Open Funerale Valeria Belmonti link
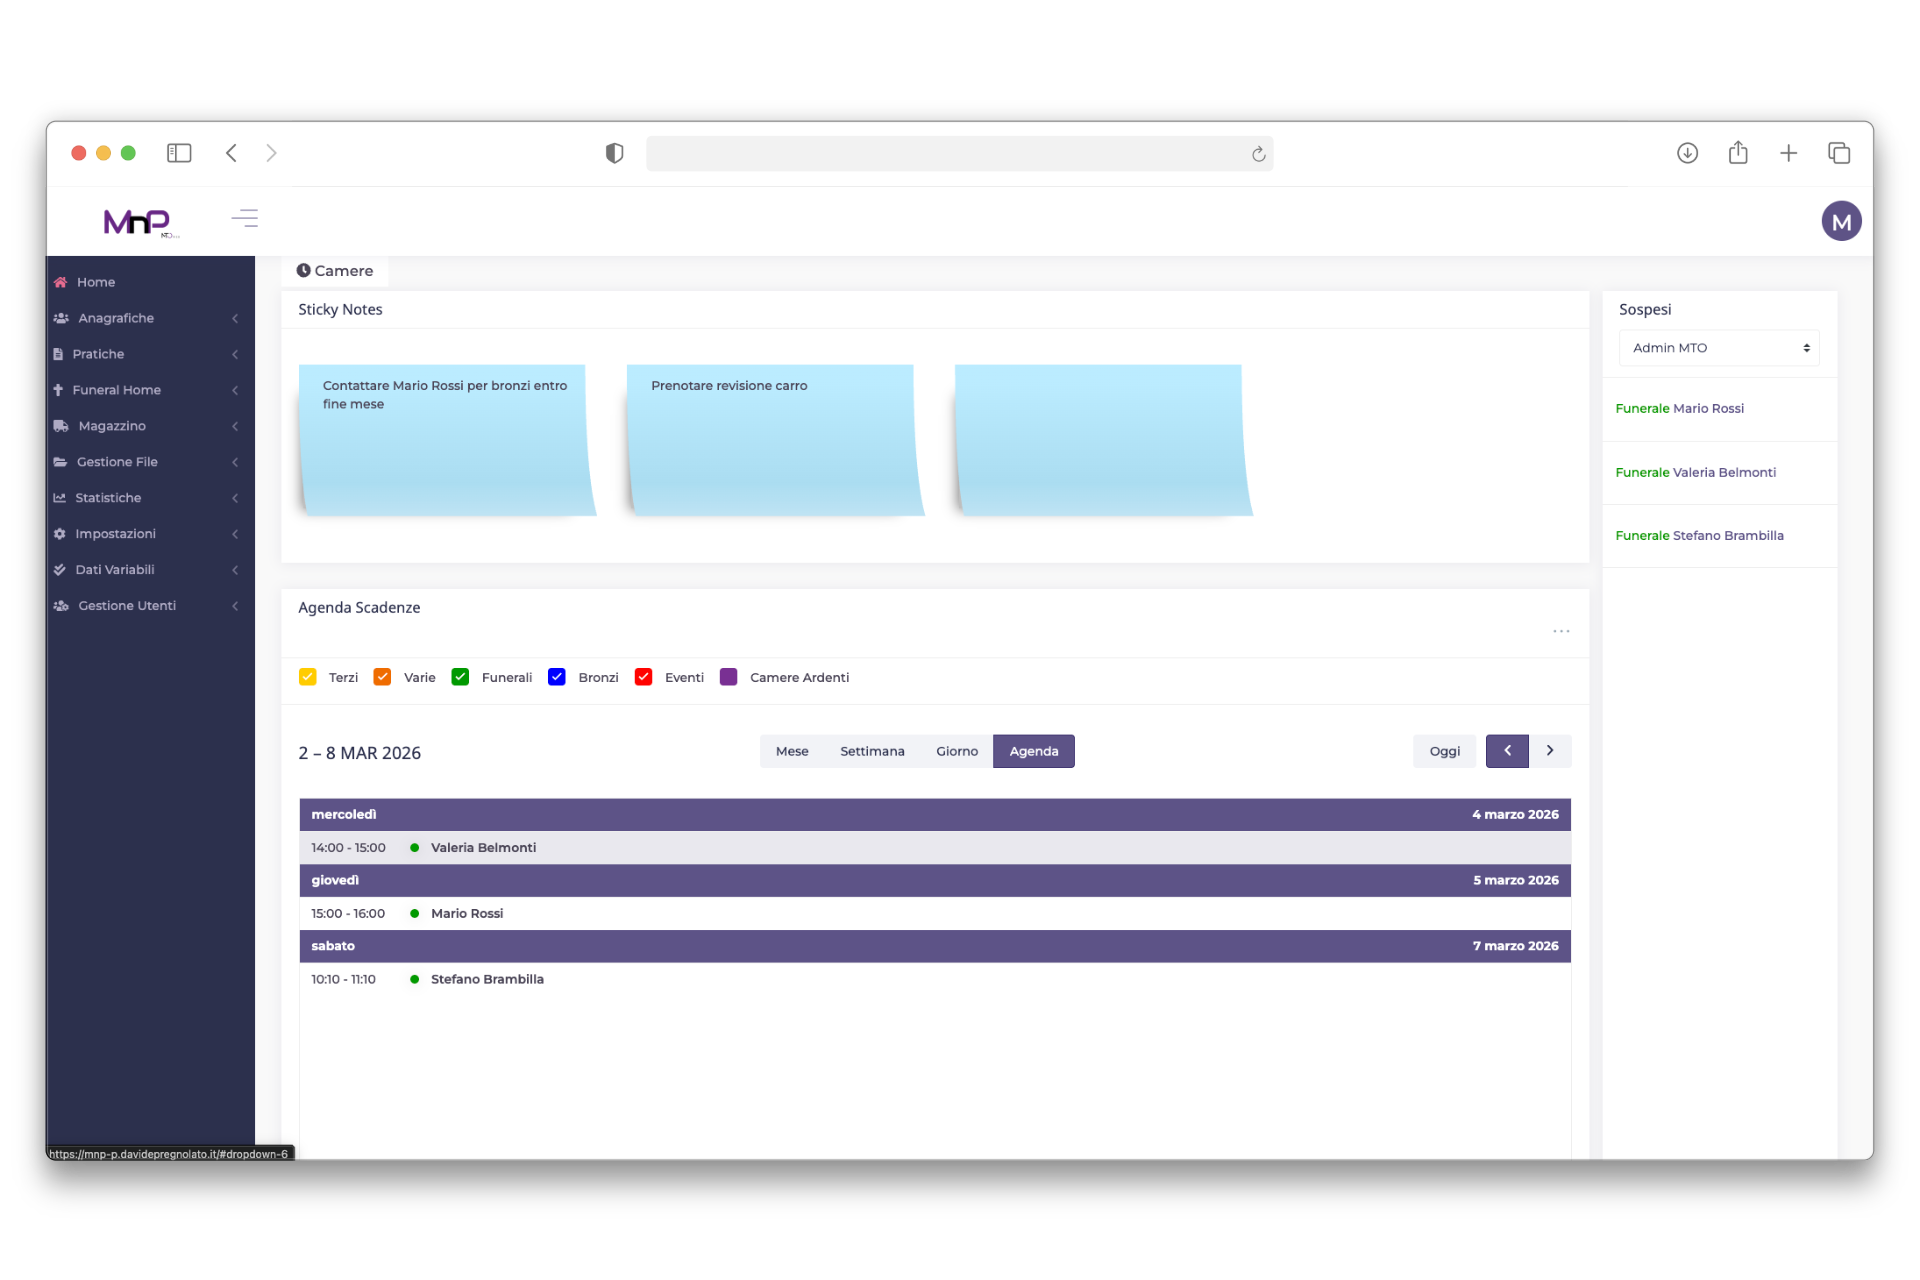The image size is (1920, 1280). pyautogui.click(x=1695, y=472)
